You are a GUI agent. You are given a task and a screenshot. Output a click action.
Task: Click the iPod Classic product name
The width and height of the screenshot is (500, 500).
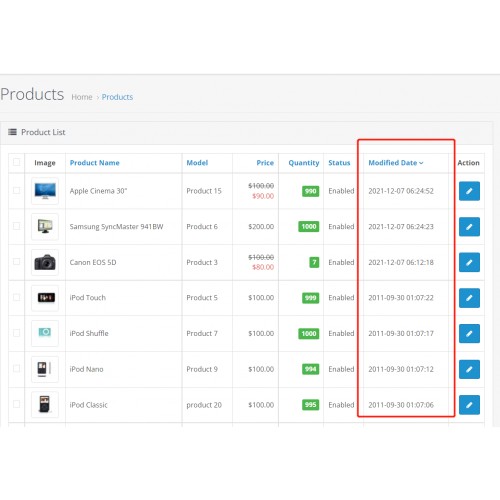pos(88,405)
